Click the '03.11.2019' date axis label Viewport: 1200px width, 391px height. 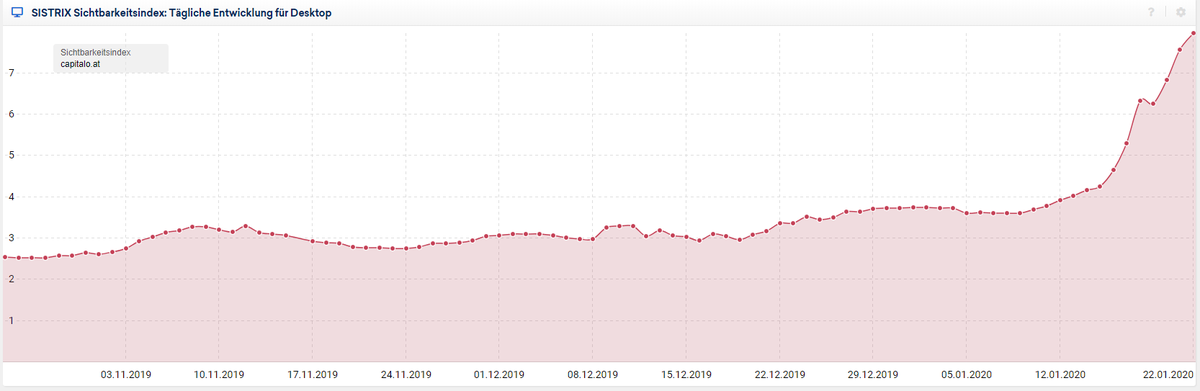coord(126,375)
